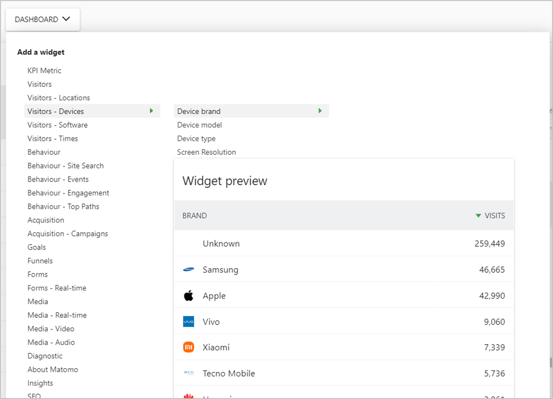Viewport: 553px width, 399px height.
Task: Open the DASHBOARD dropdown menu
Action: pos(43,19)
